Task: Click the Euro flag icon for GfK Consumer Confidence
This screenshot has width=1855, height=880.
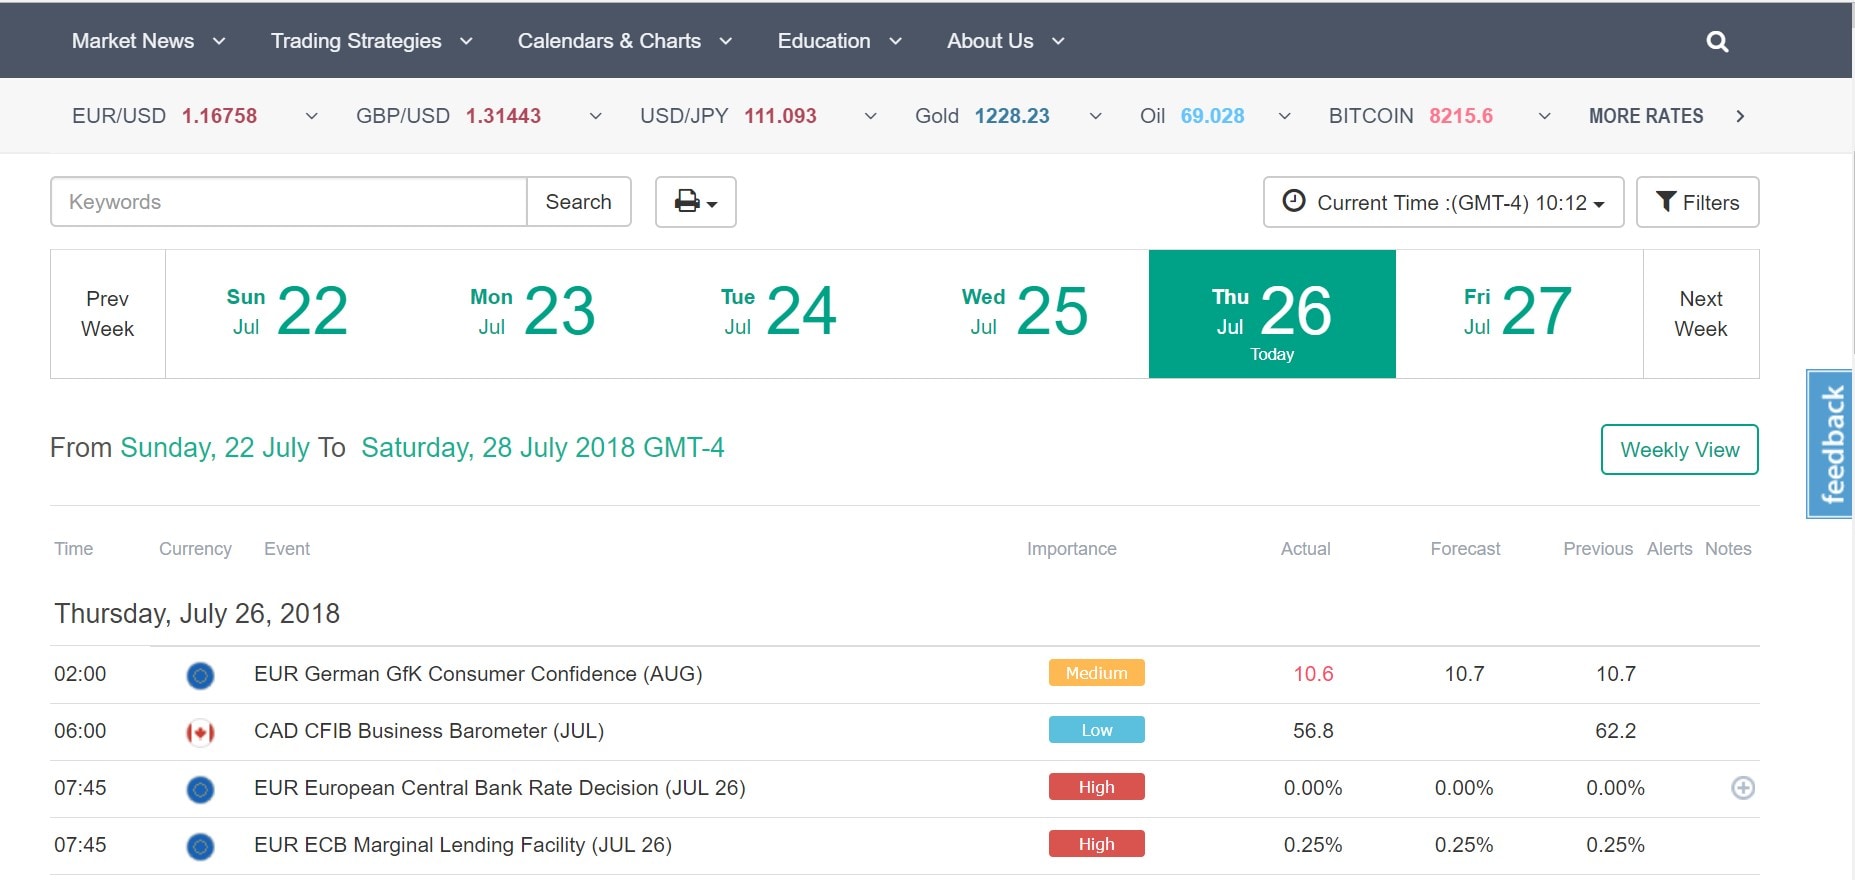Action: point(200,676)
